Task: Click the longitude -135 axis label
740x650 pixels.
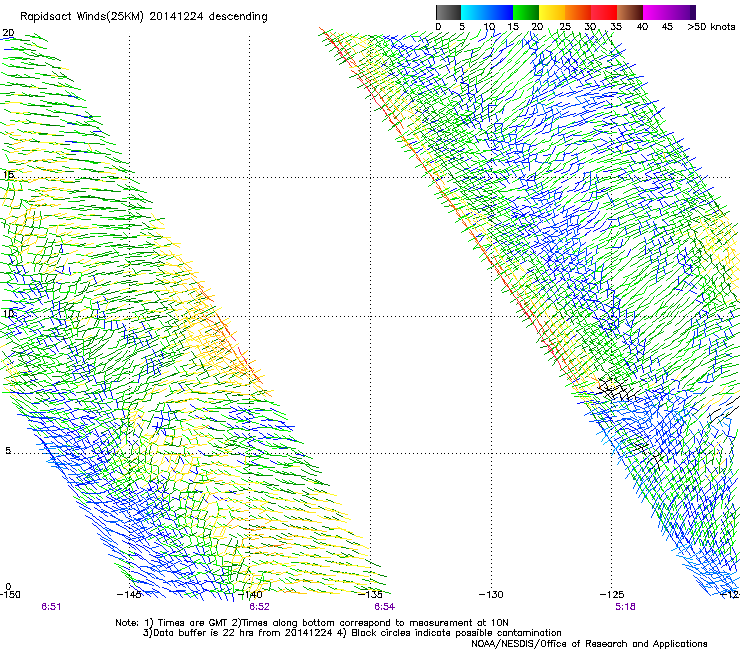Action: pyautogui.click(x=370, y=595)
